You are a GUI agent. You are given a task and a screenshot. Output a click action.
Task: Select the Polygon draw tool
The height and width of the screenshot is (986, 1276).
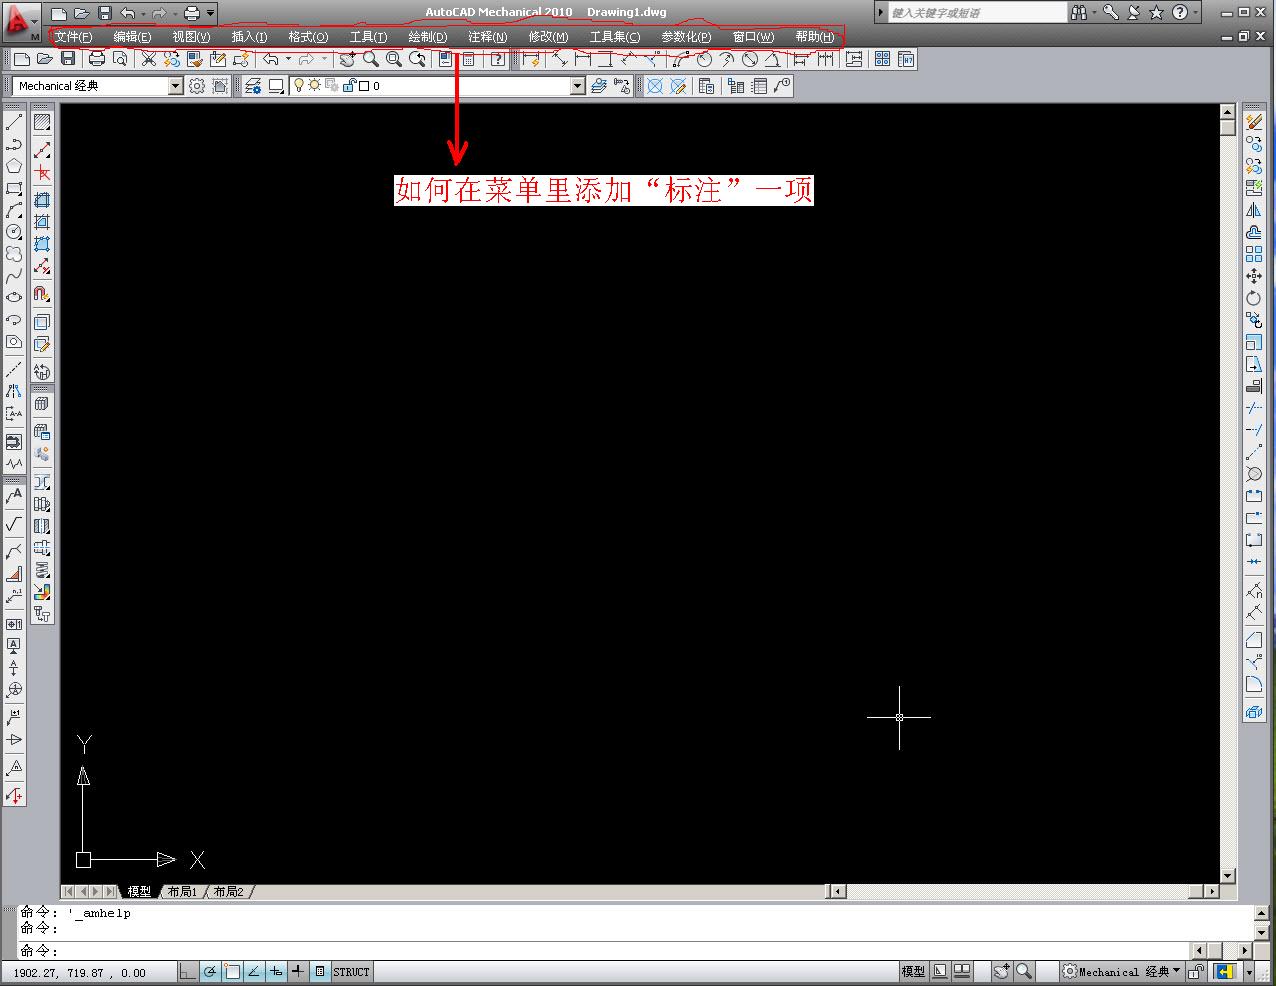click(x=14, y=166)
